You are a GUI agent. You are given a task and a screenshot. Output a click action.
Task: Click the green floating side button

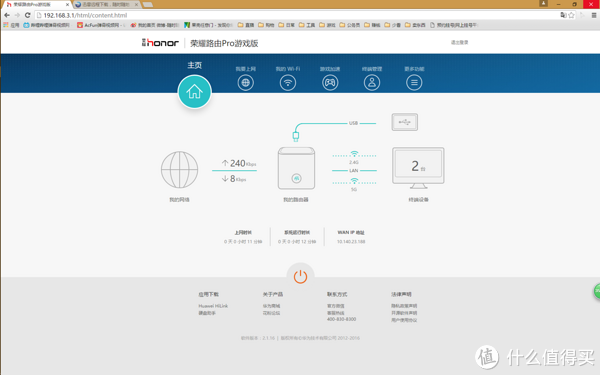pos(597,292)
